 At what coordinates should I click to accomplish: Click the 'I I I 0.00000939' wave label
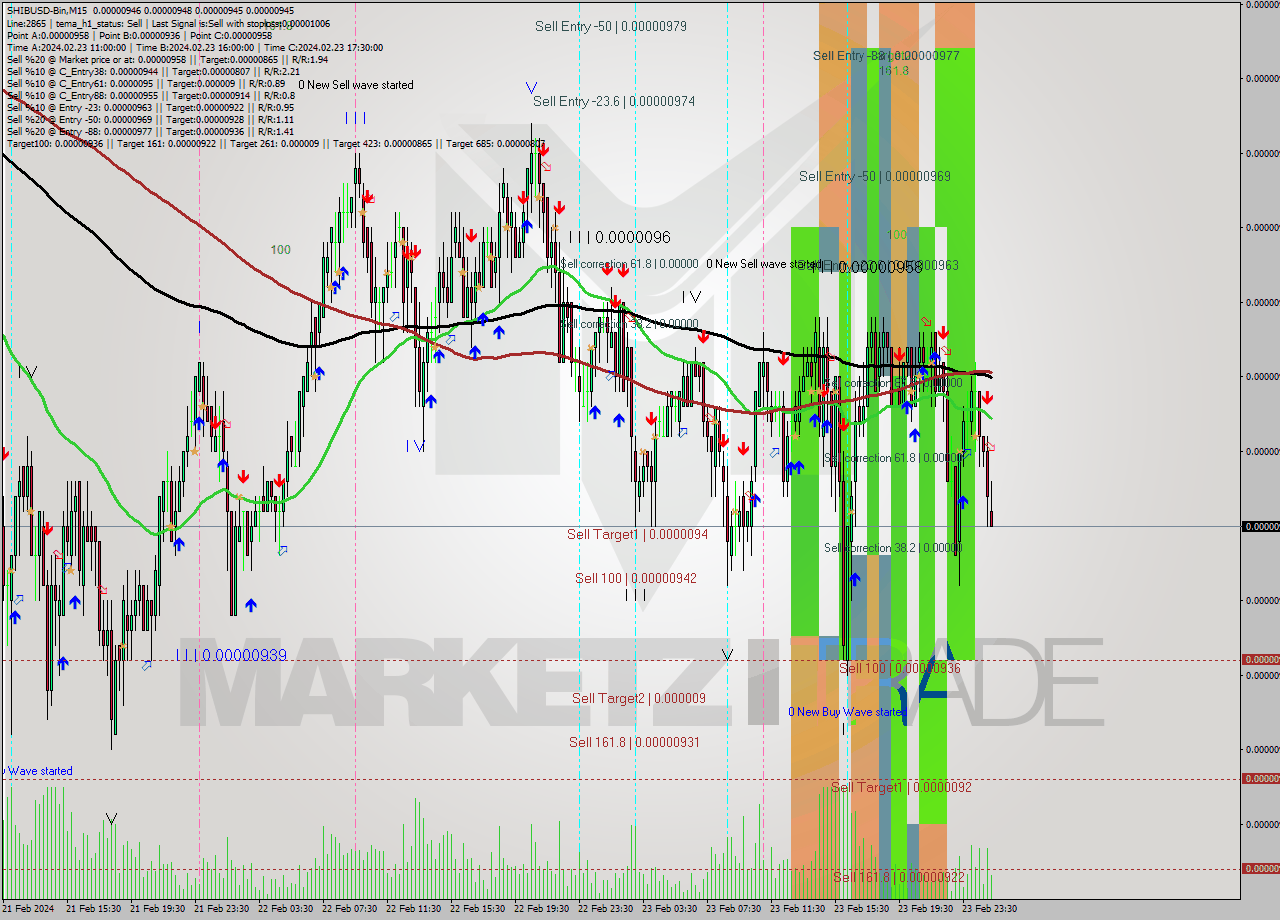tap(231, 656)
